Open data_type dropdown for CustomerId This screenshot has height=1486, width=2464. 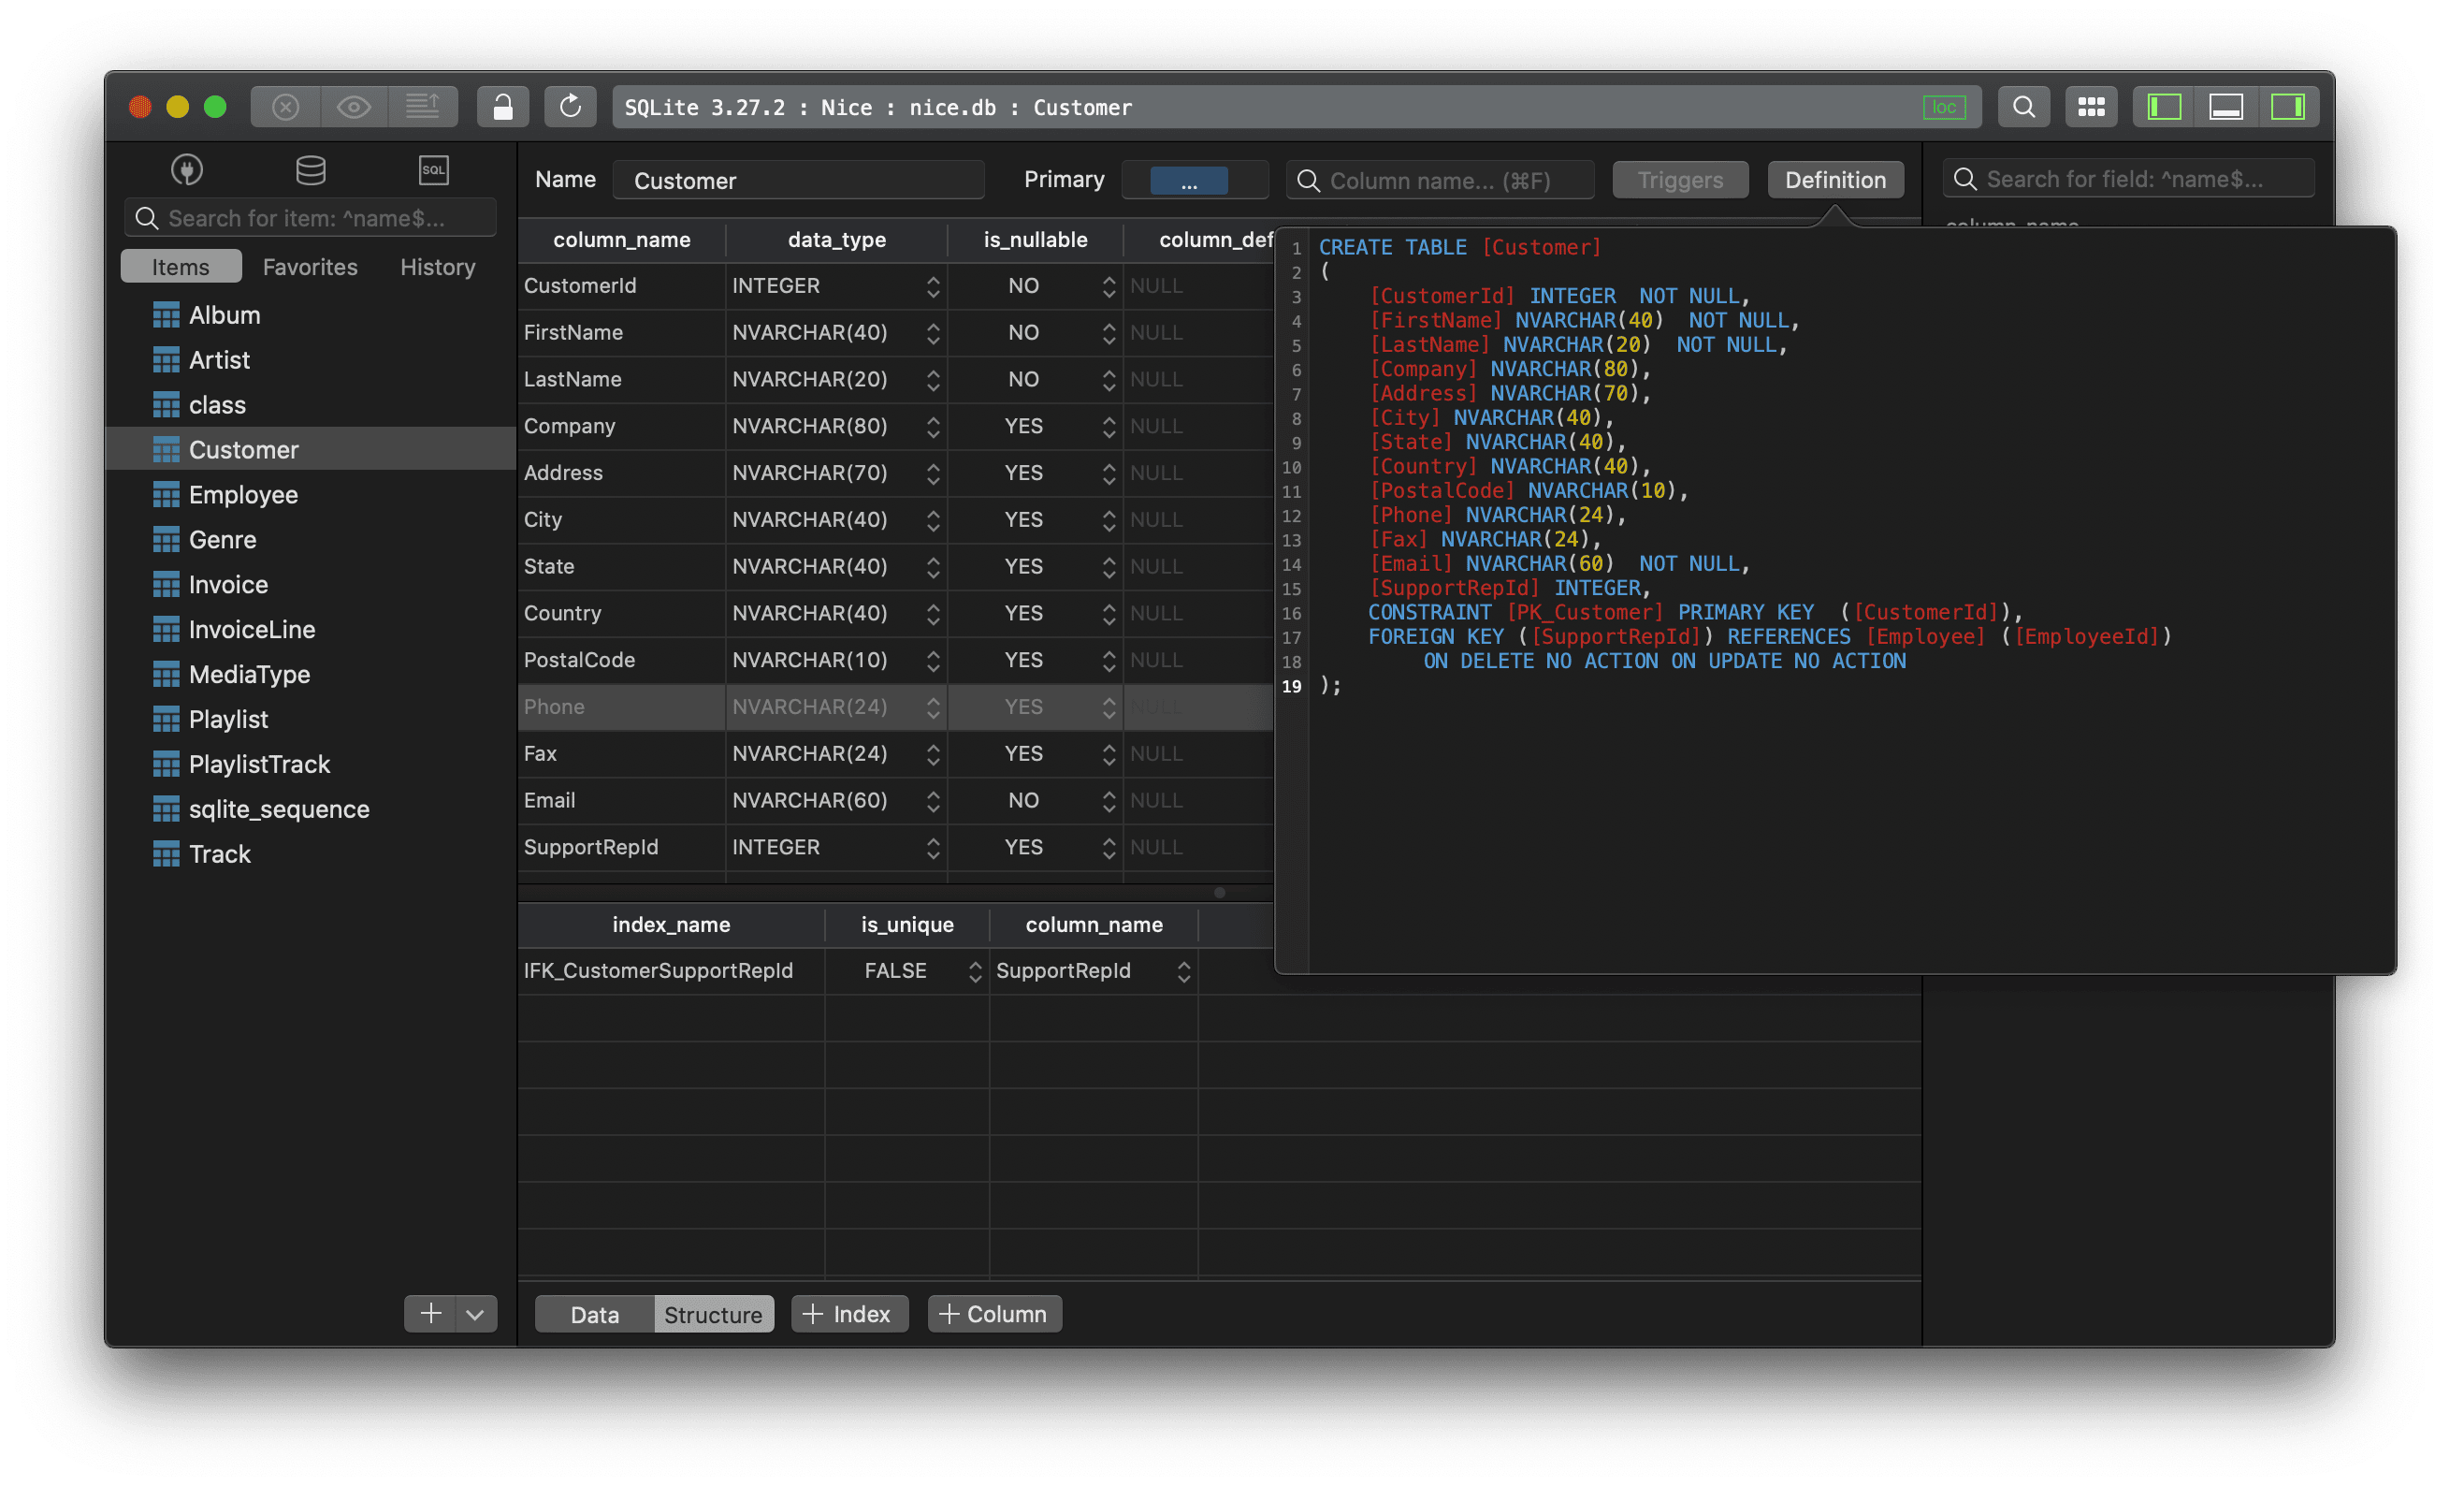click(x=933, y=287)
